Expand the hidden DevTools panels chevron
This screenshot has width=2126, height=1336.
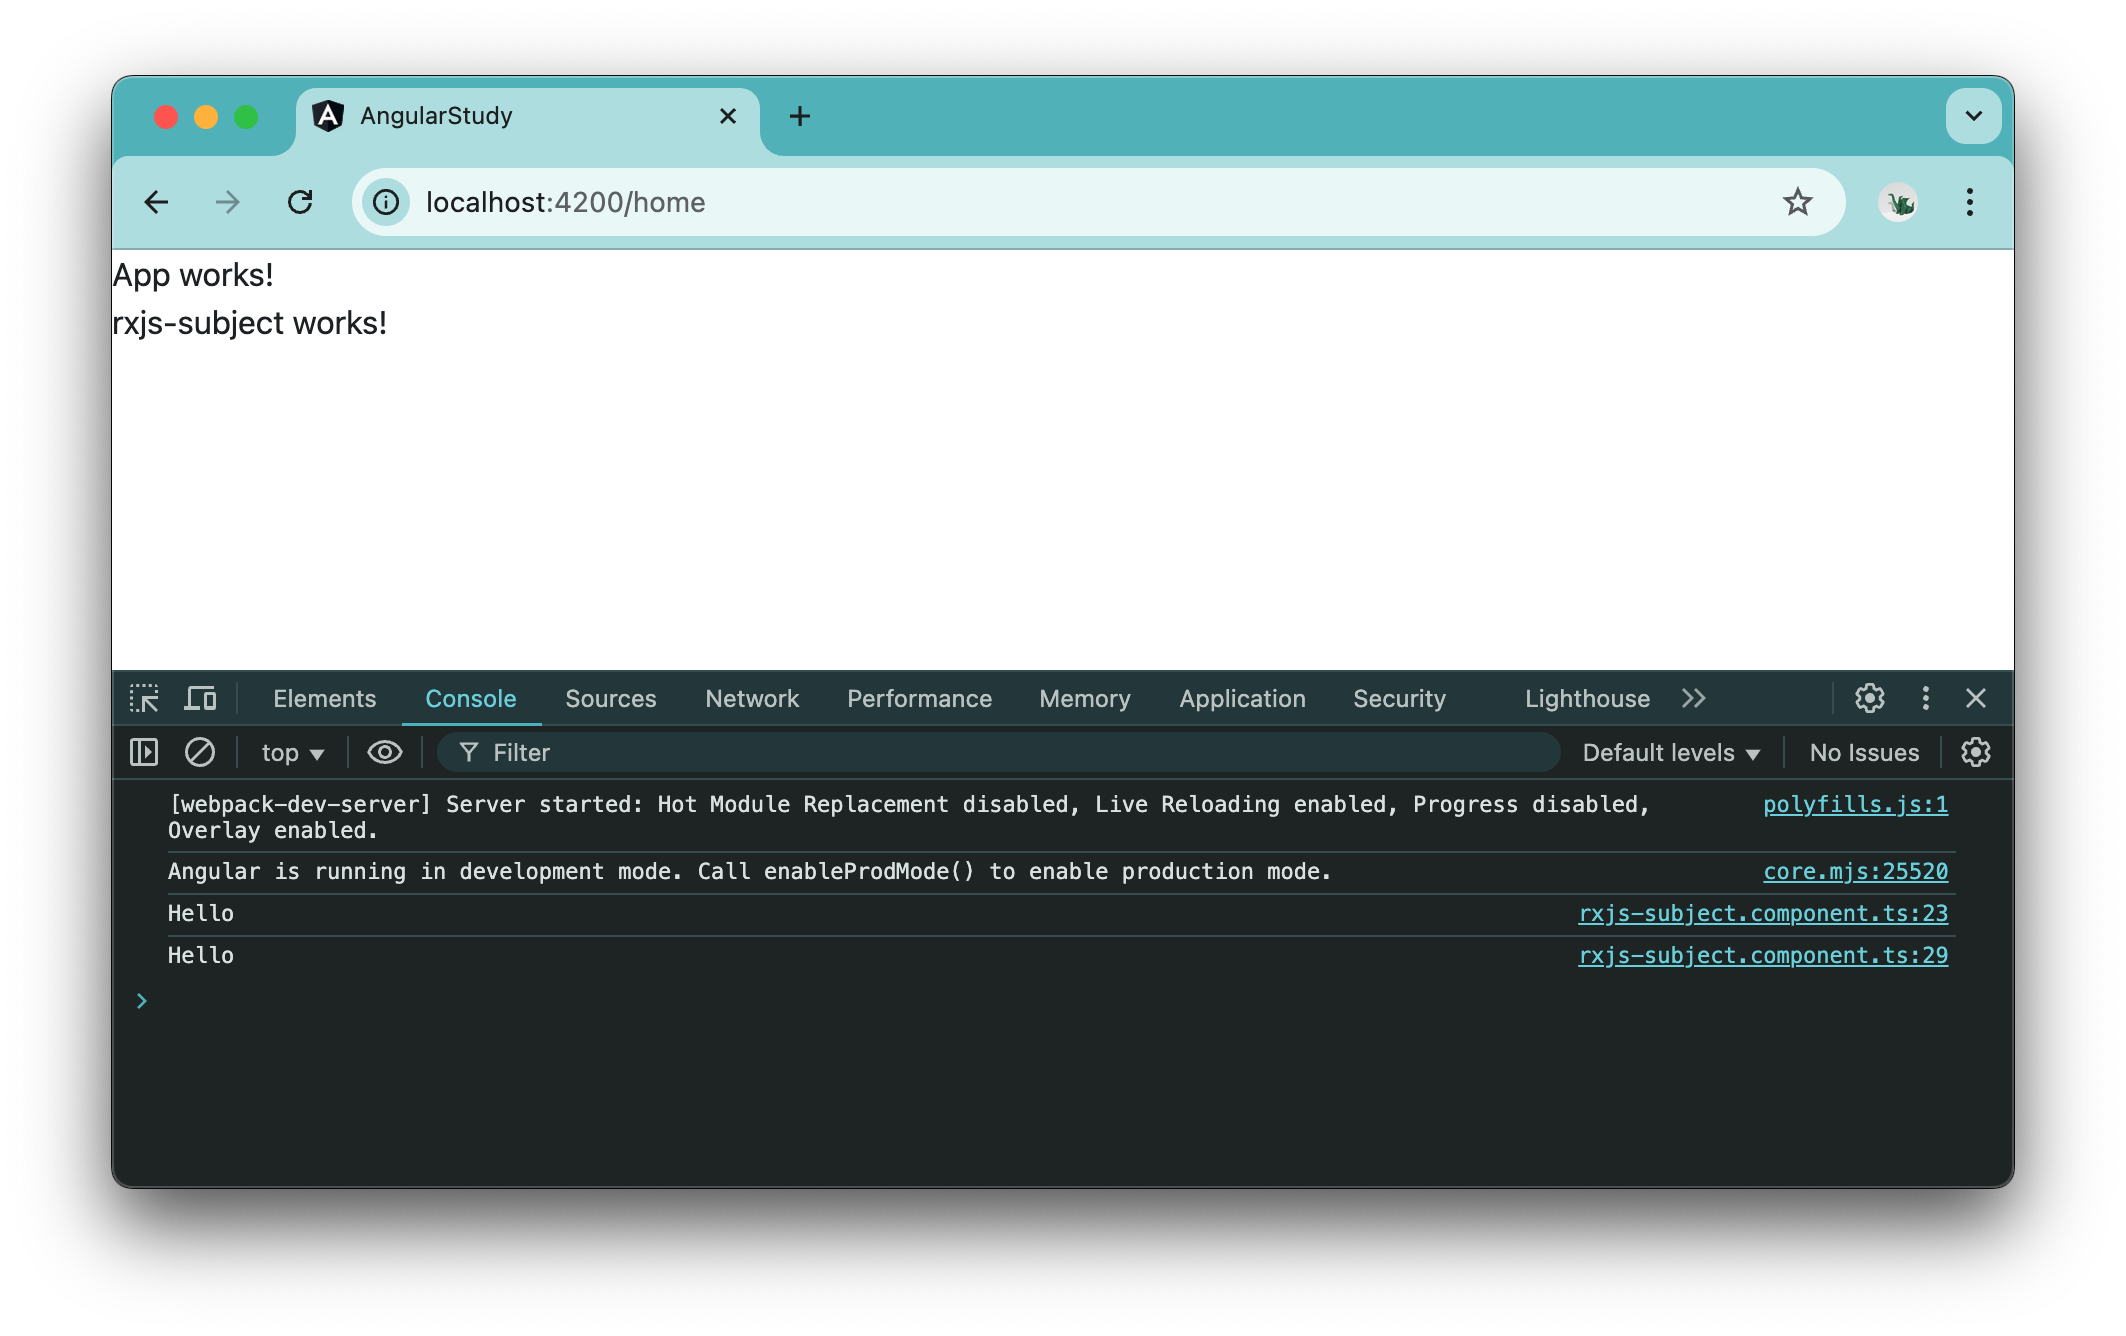[1693, 698]
